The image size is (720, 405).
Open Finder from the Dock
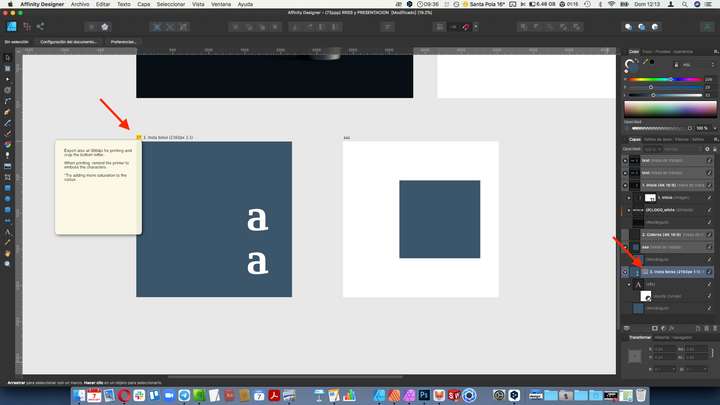79,395
